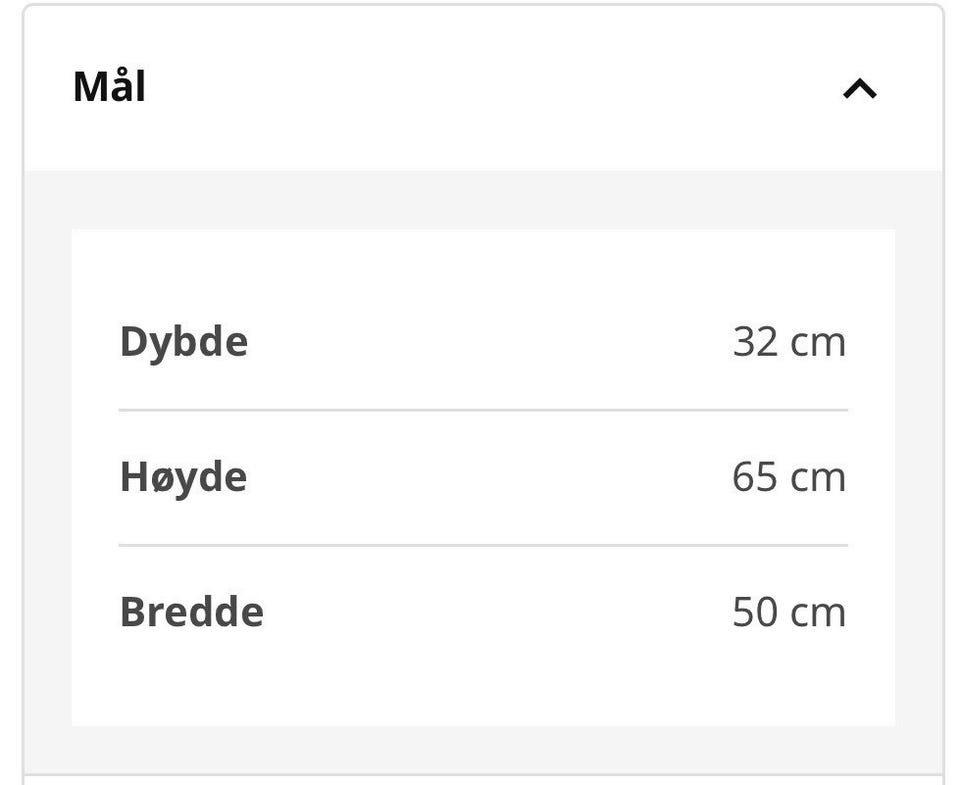
Task: Collapse the Mål section using chevron
Action: click(860, 89)
